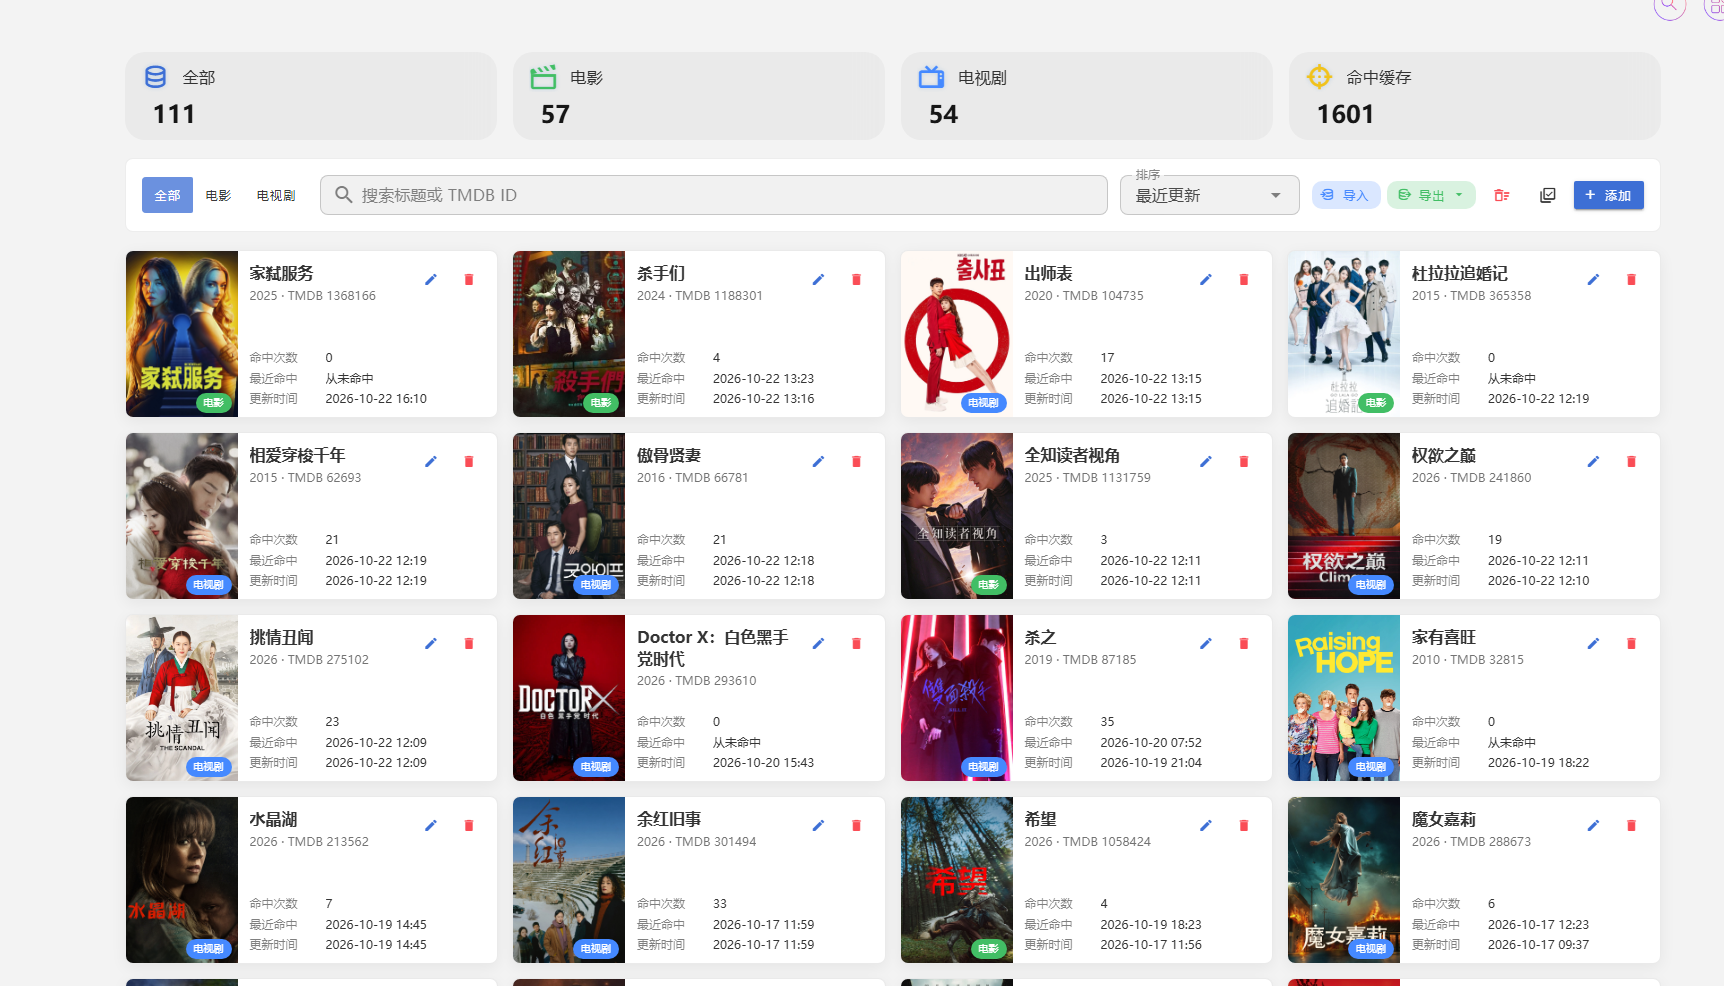Edit the 全知读者视角 entry
The image size is (1724, 986).
(1206, 462)
